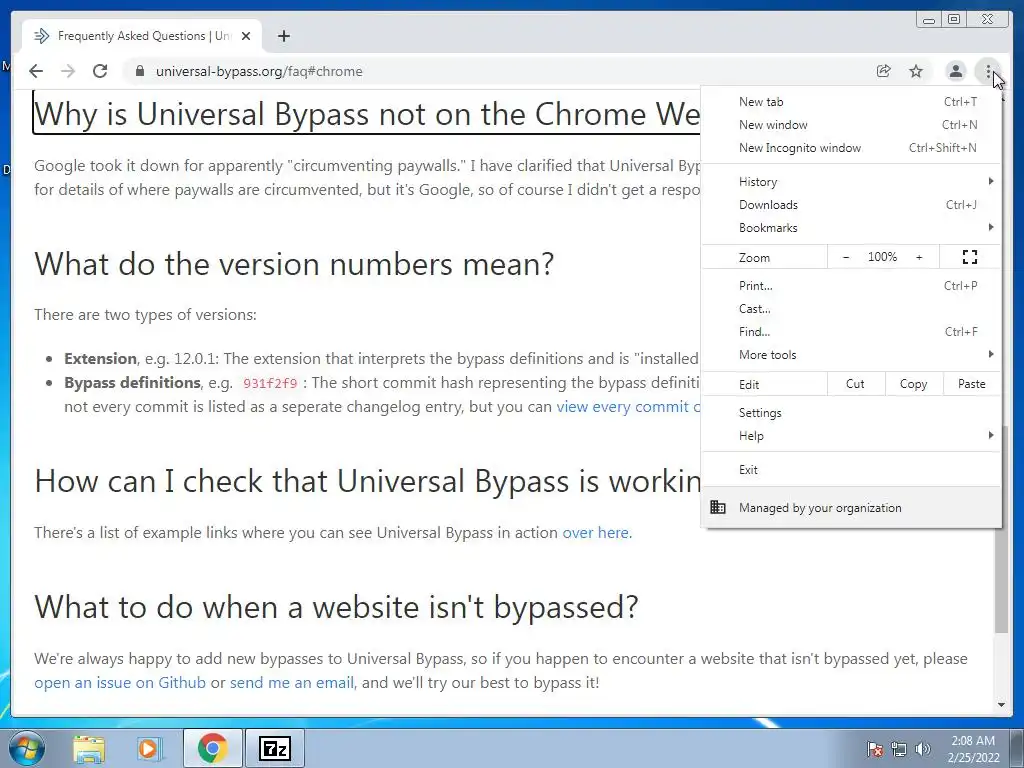Close the Frequently Asked Questions tab

click(x=246, y=36)
